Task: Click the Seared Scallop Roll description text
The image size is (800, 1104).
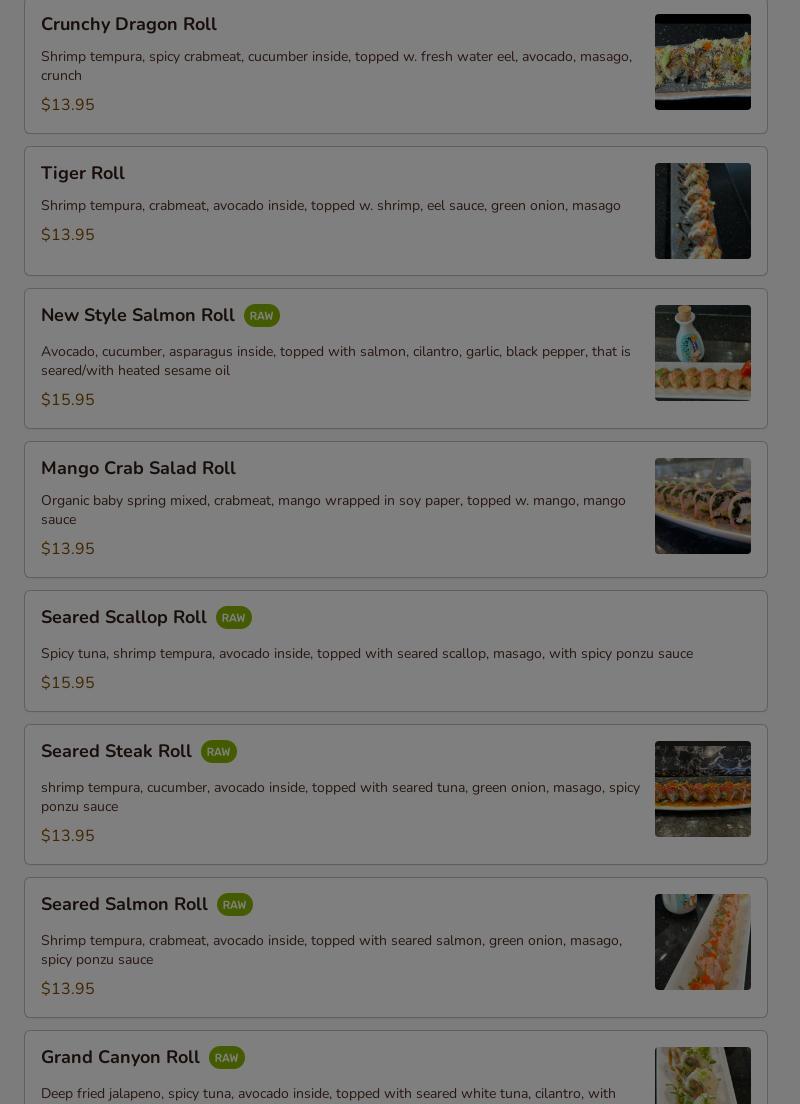Action: click(366, 653)
